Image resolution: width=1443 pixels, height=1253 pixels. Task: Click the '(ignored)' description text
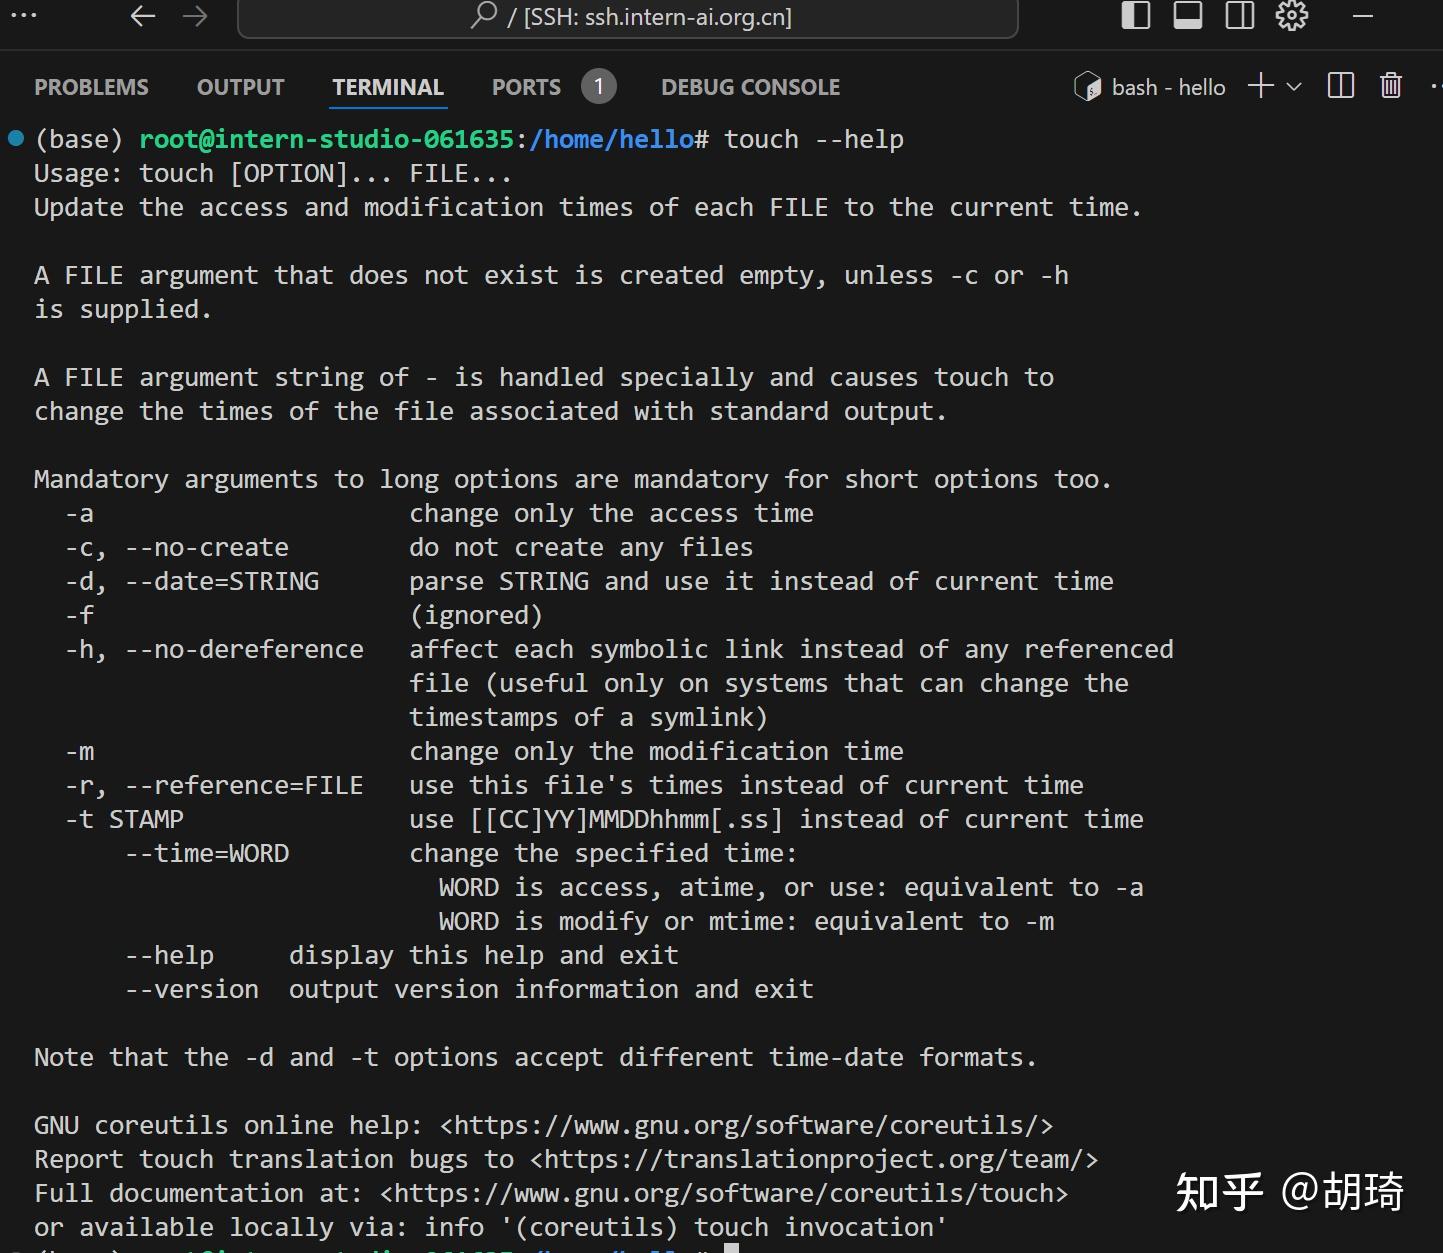click(x=476, y=615)
